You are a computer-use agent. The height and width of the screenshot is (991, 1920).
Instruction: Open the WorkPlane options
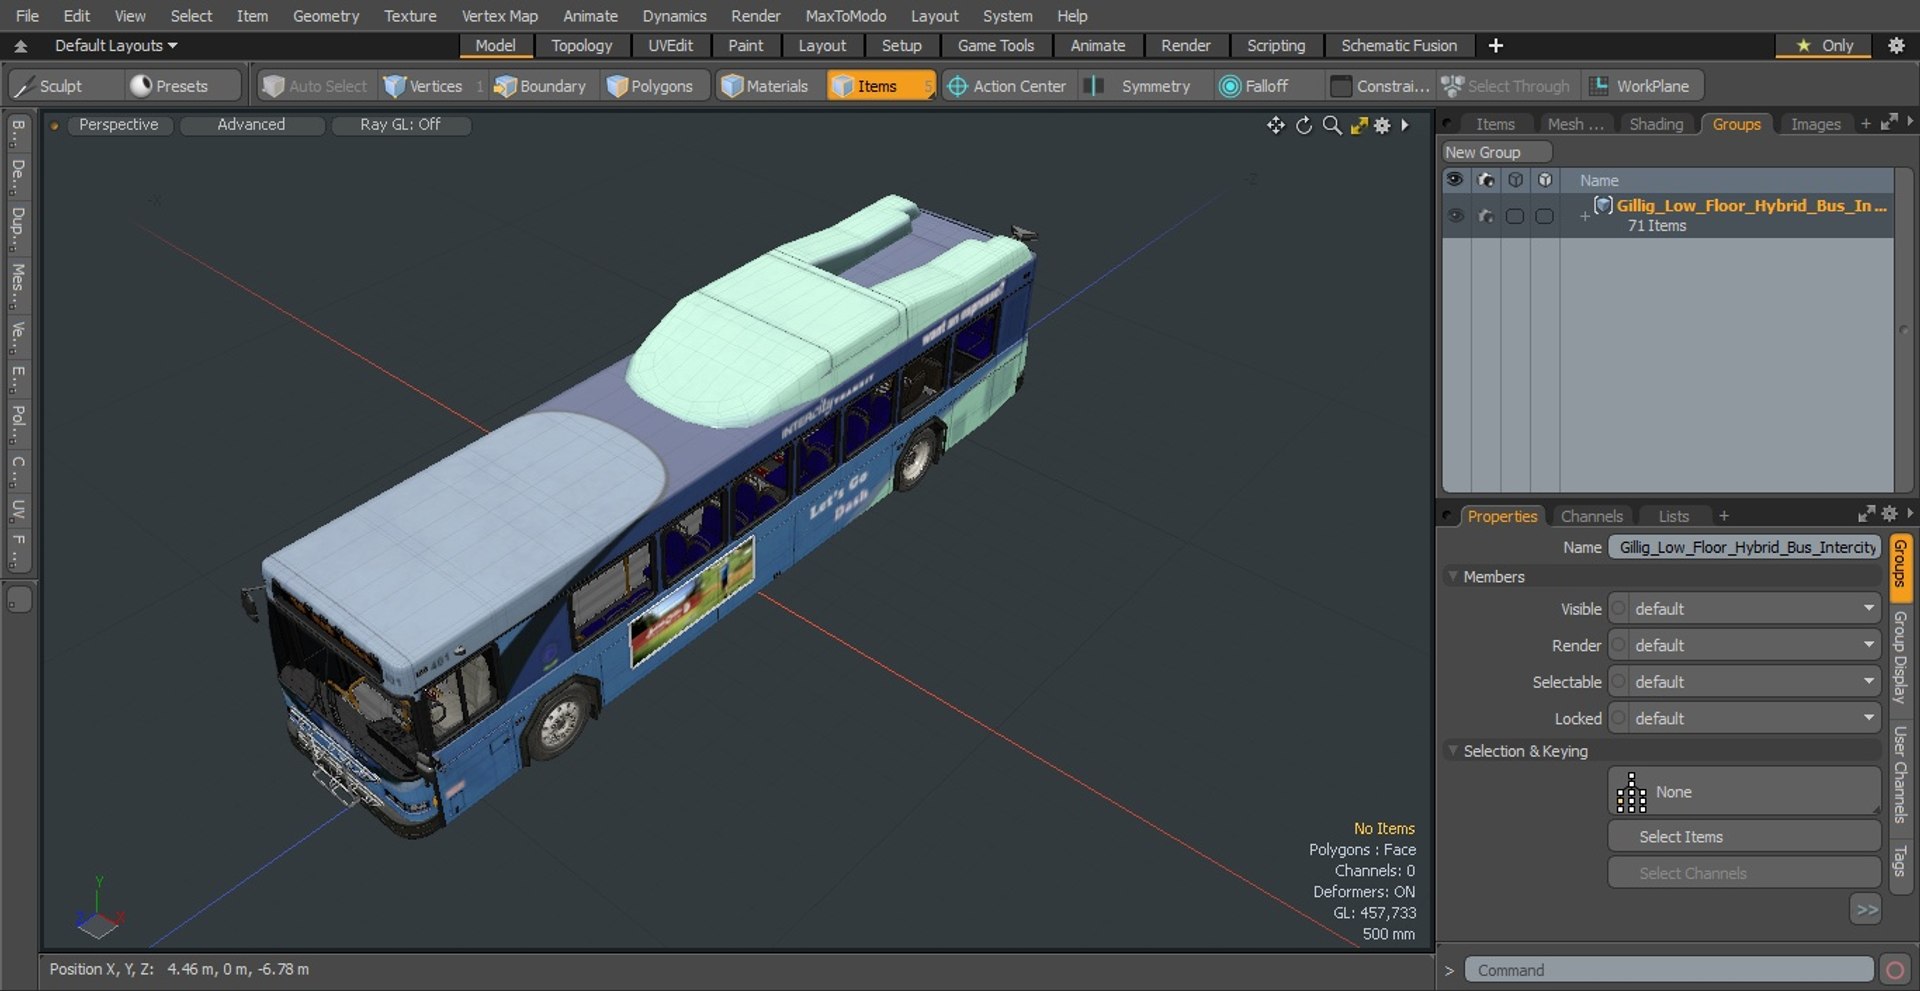click(1642, 86)
